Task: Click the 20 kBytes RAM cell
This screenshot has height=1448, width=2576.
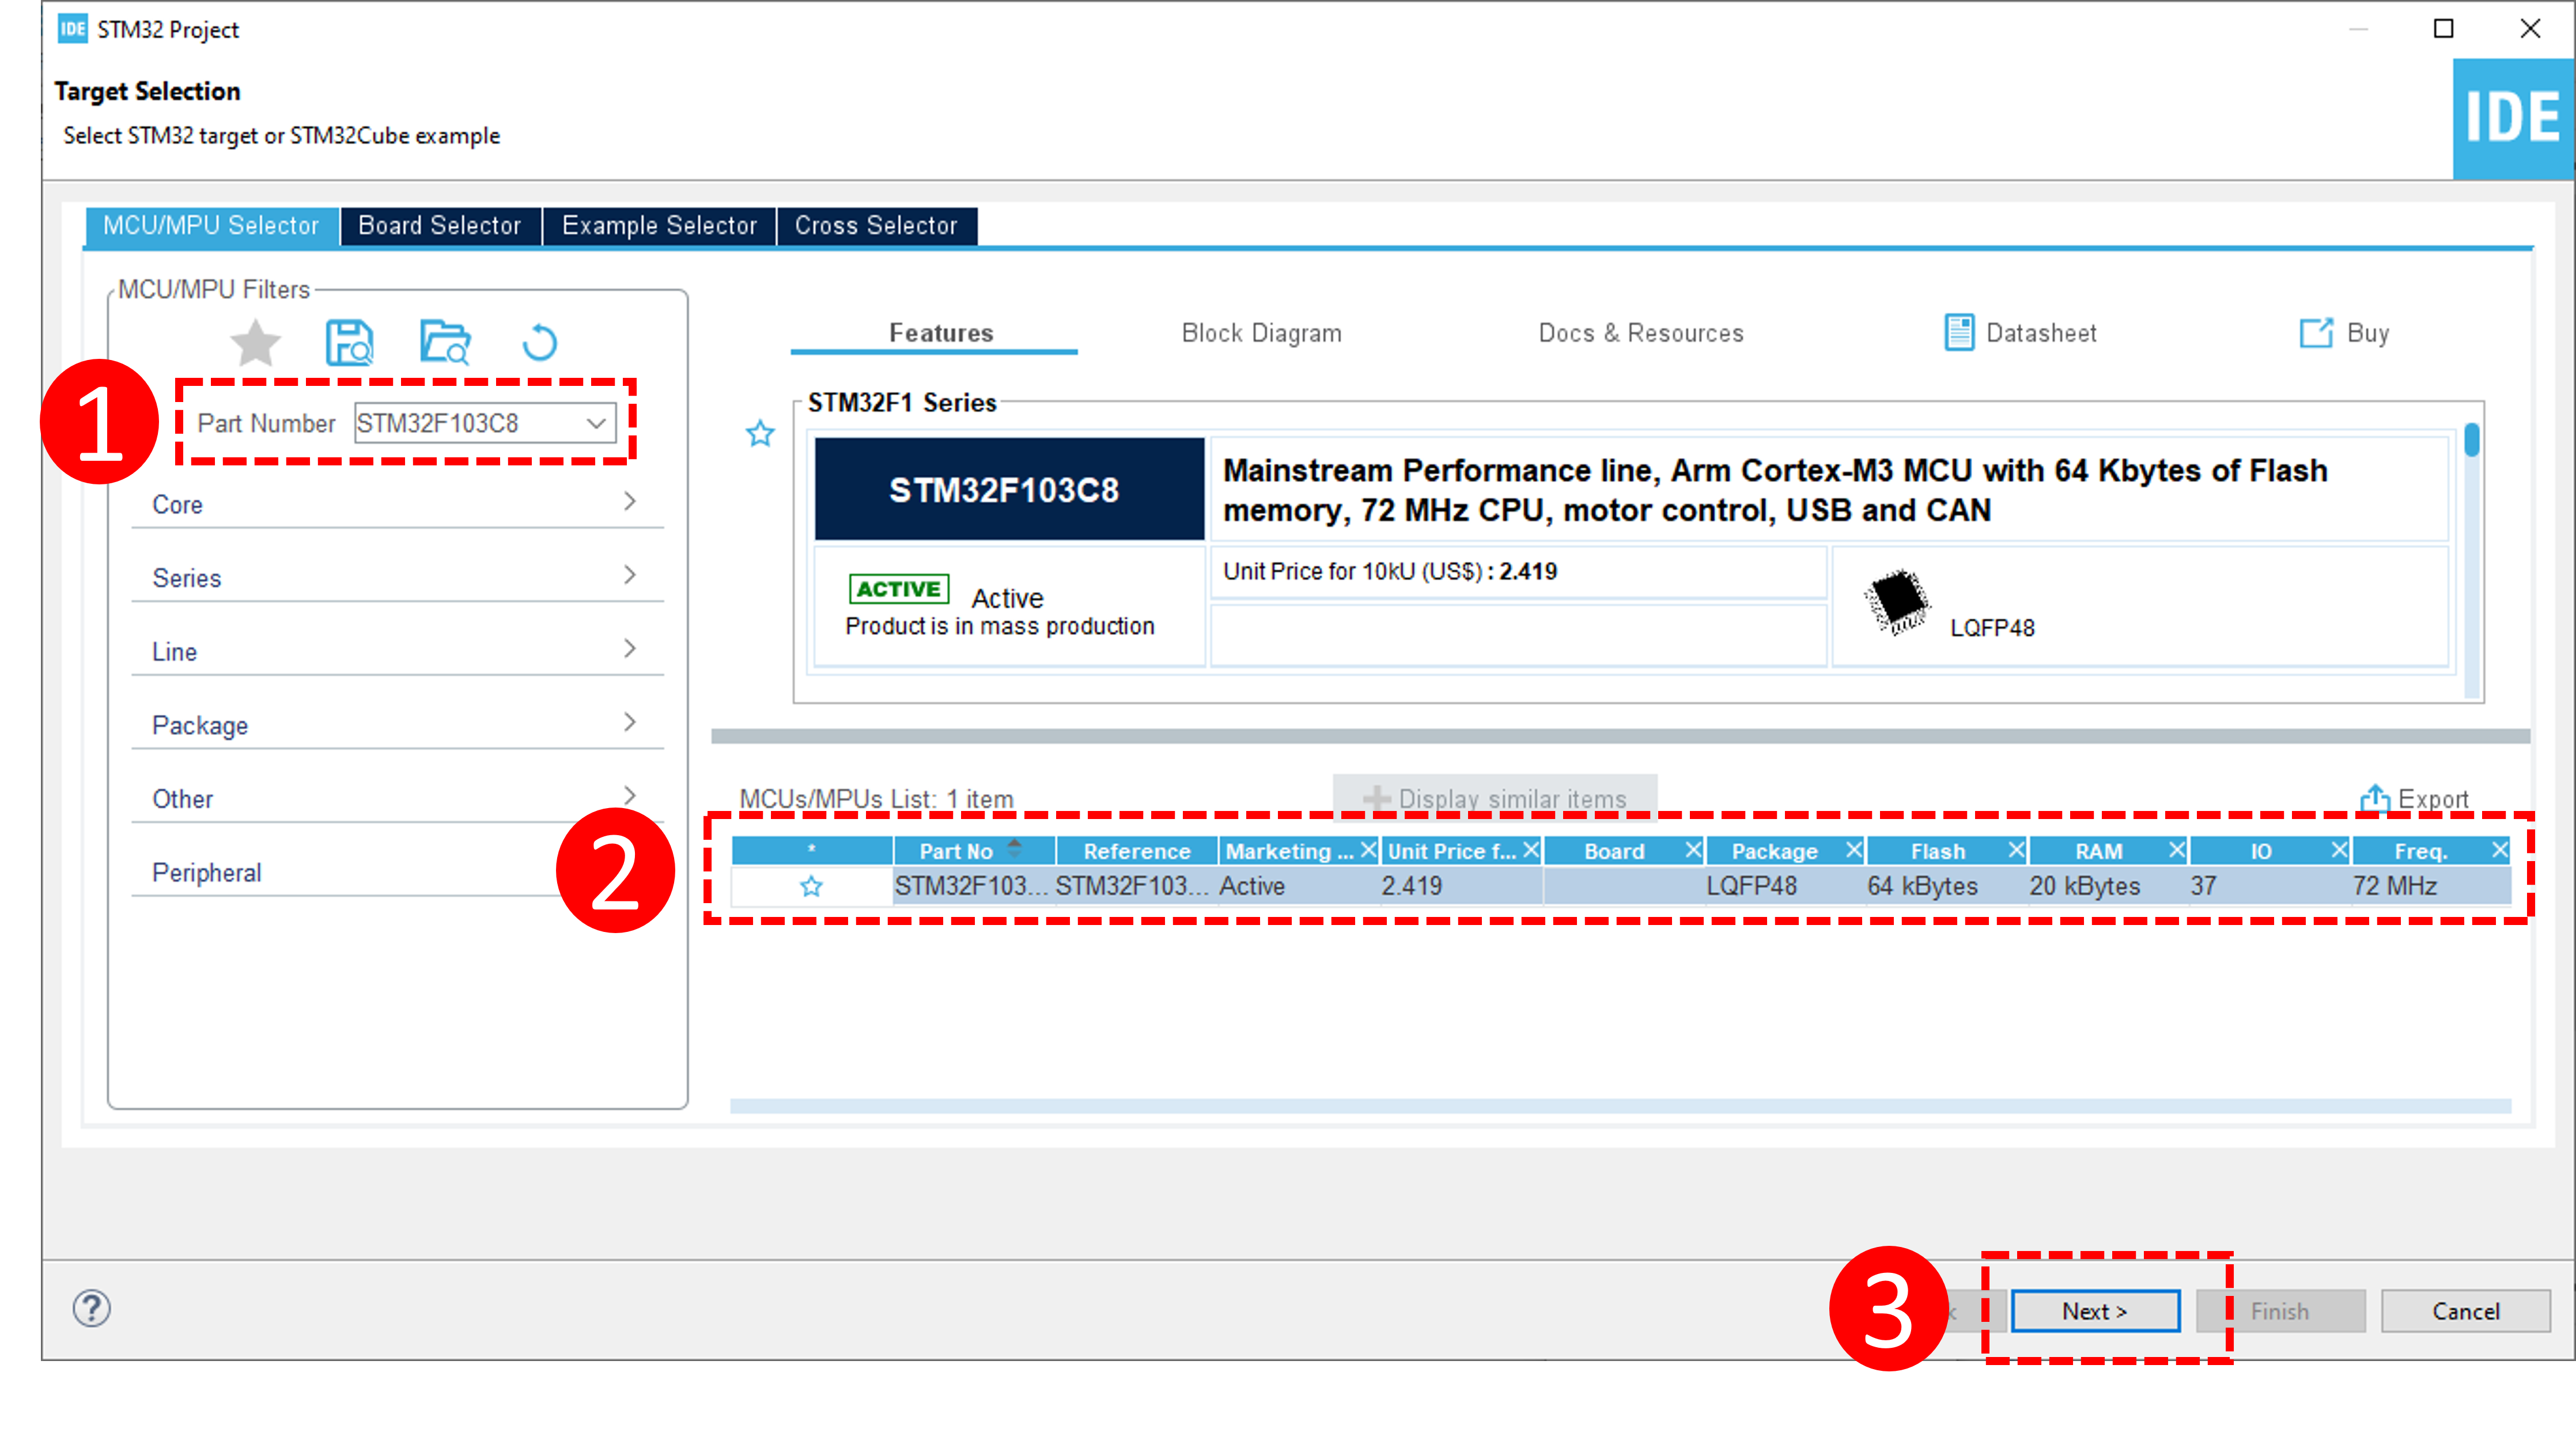Action: 2108,886
